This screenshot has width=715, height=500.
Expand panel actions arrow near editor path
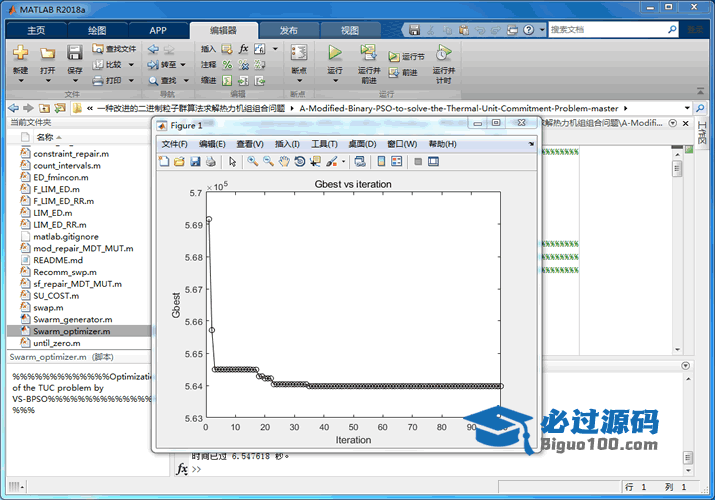pos(672,123)
